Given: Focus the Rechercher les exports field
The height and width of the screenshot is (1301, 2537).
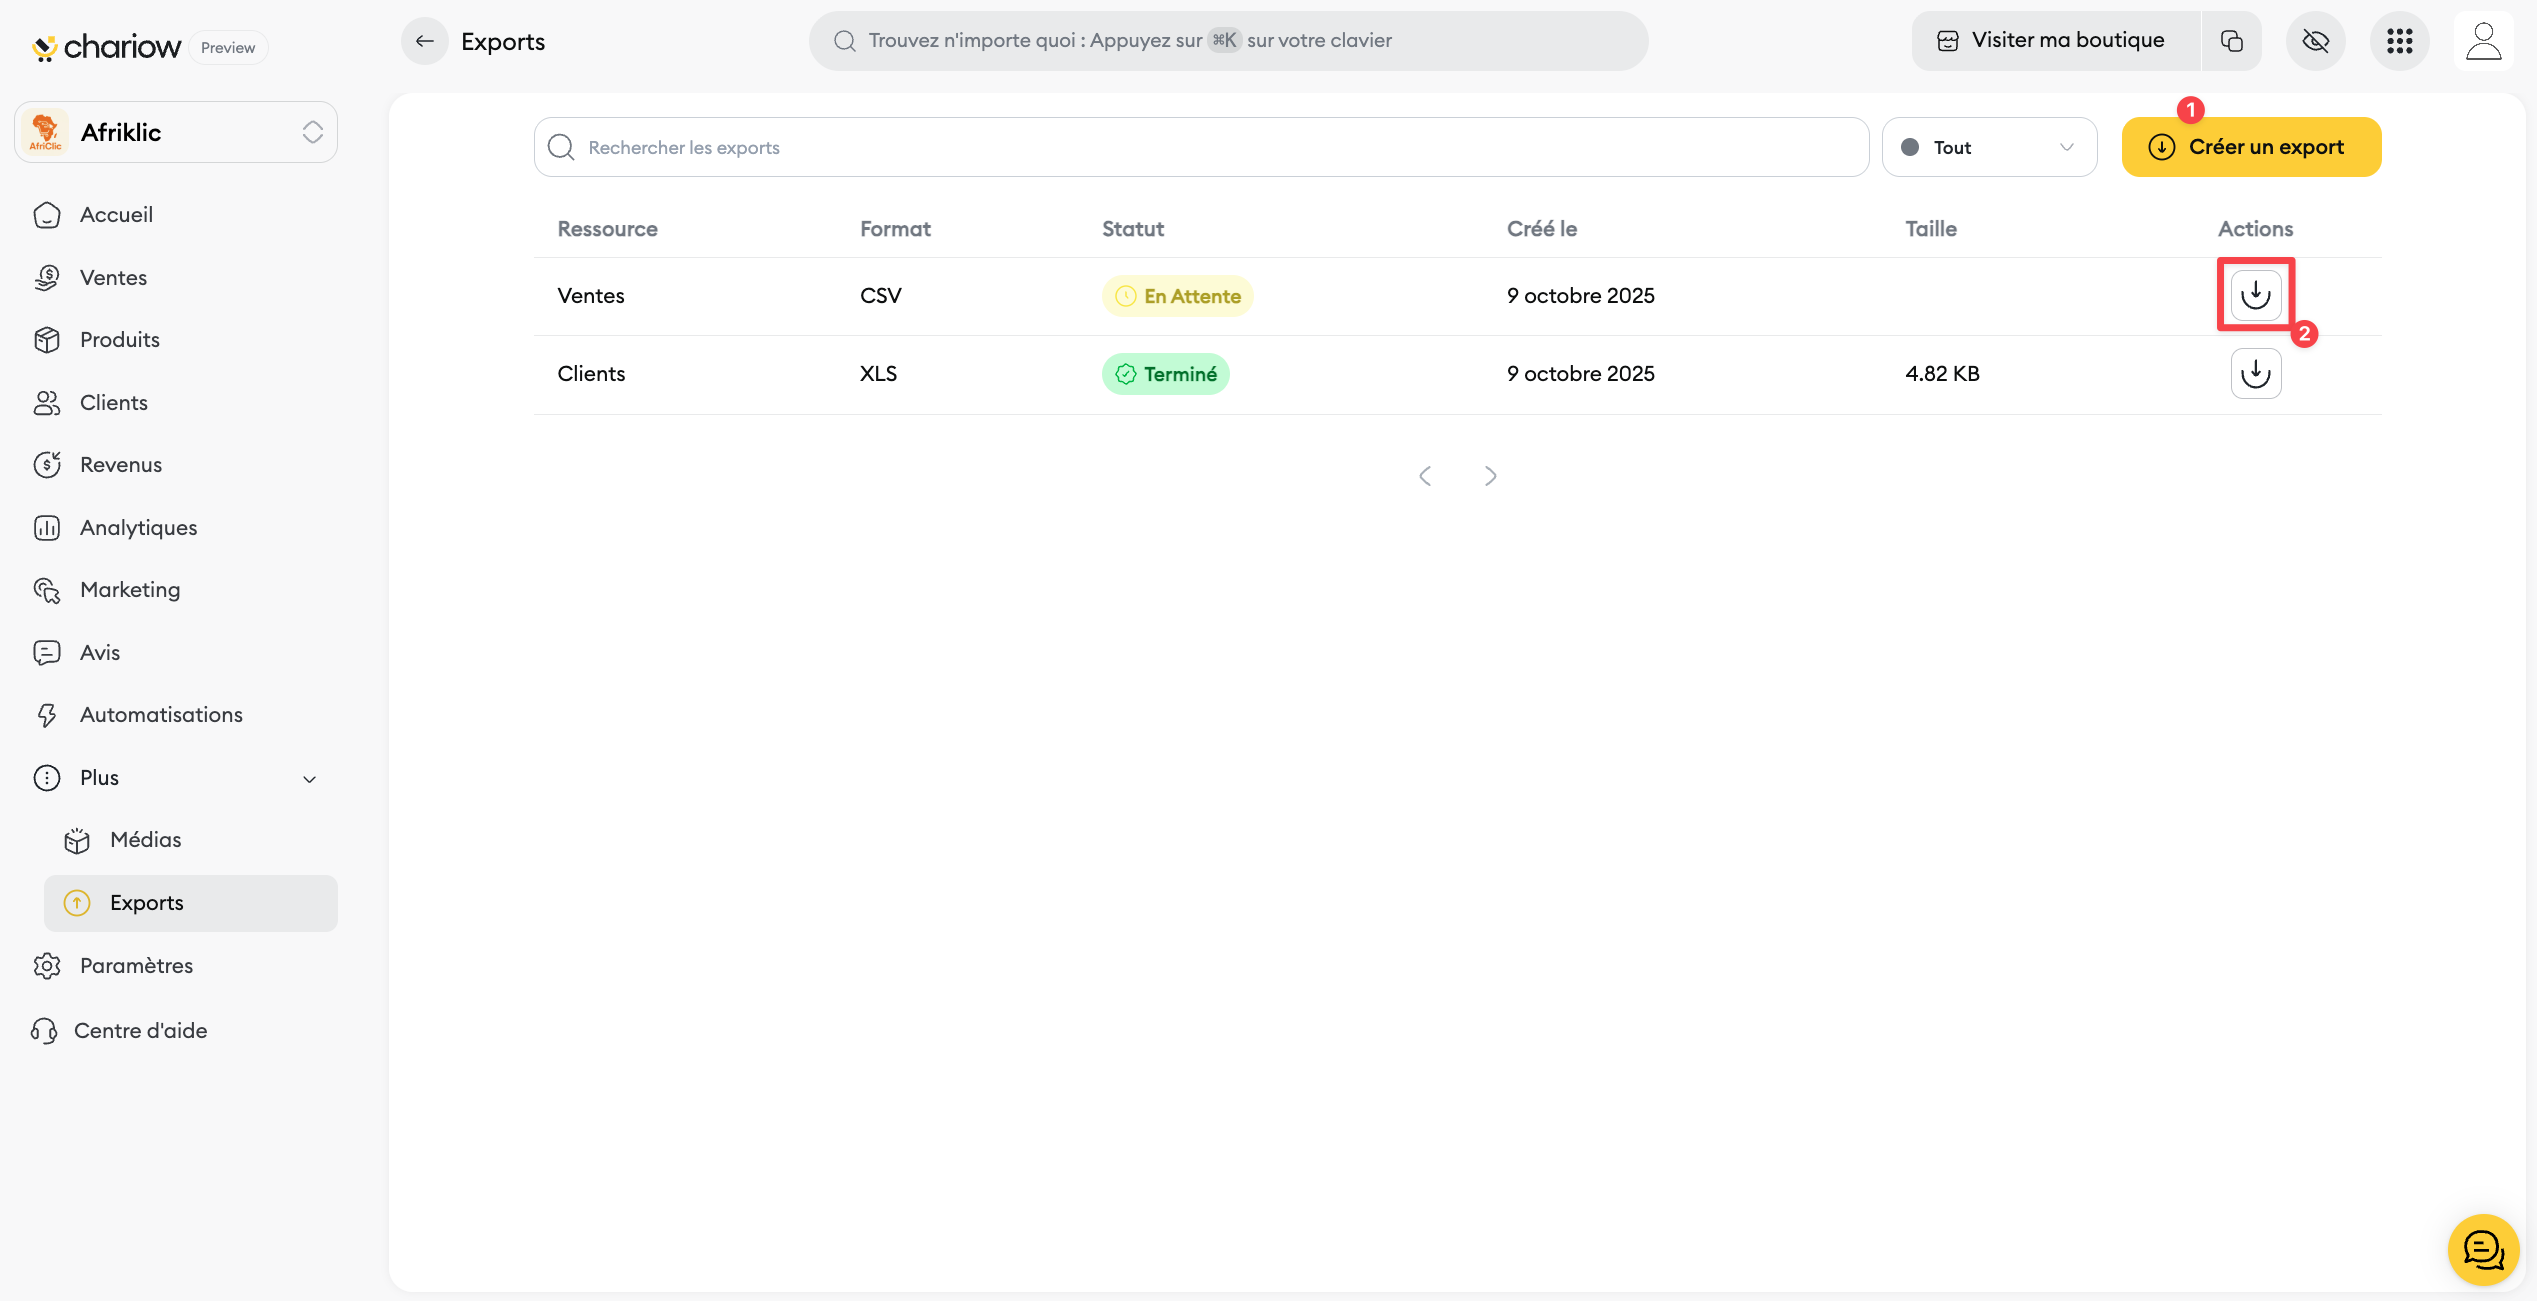Looking at the screenshot, I should 1200,147.
